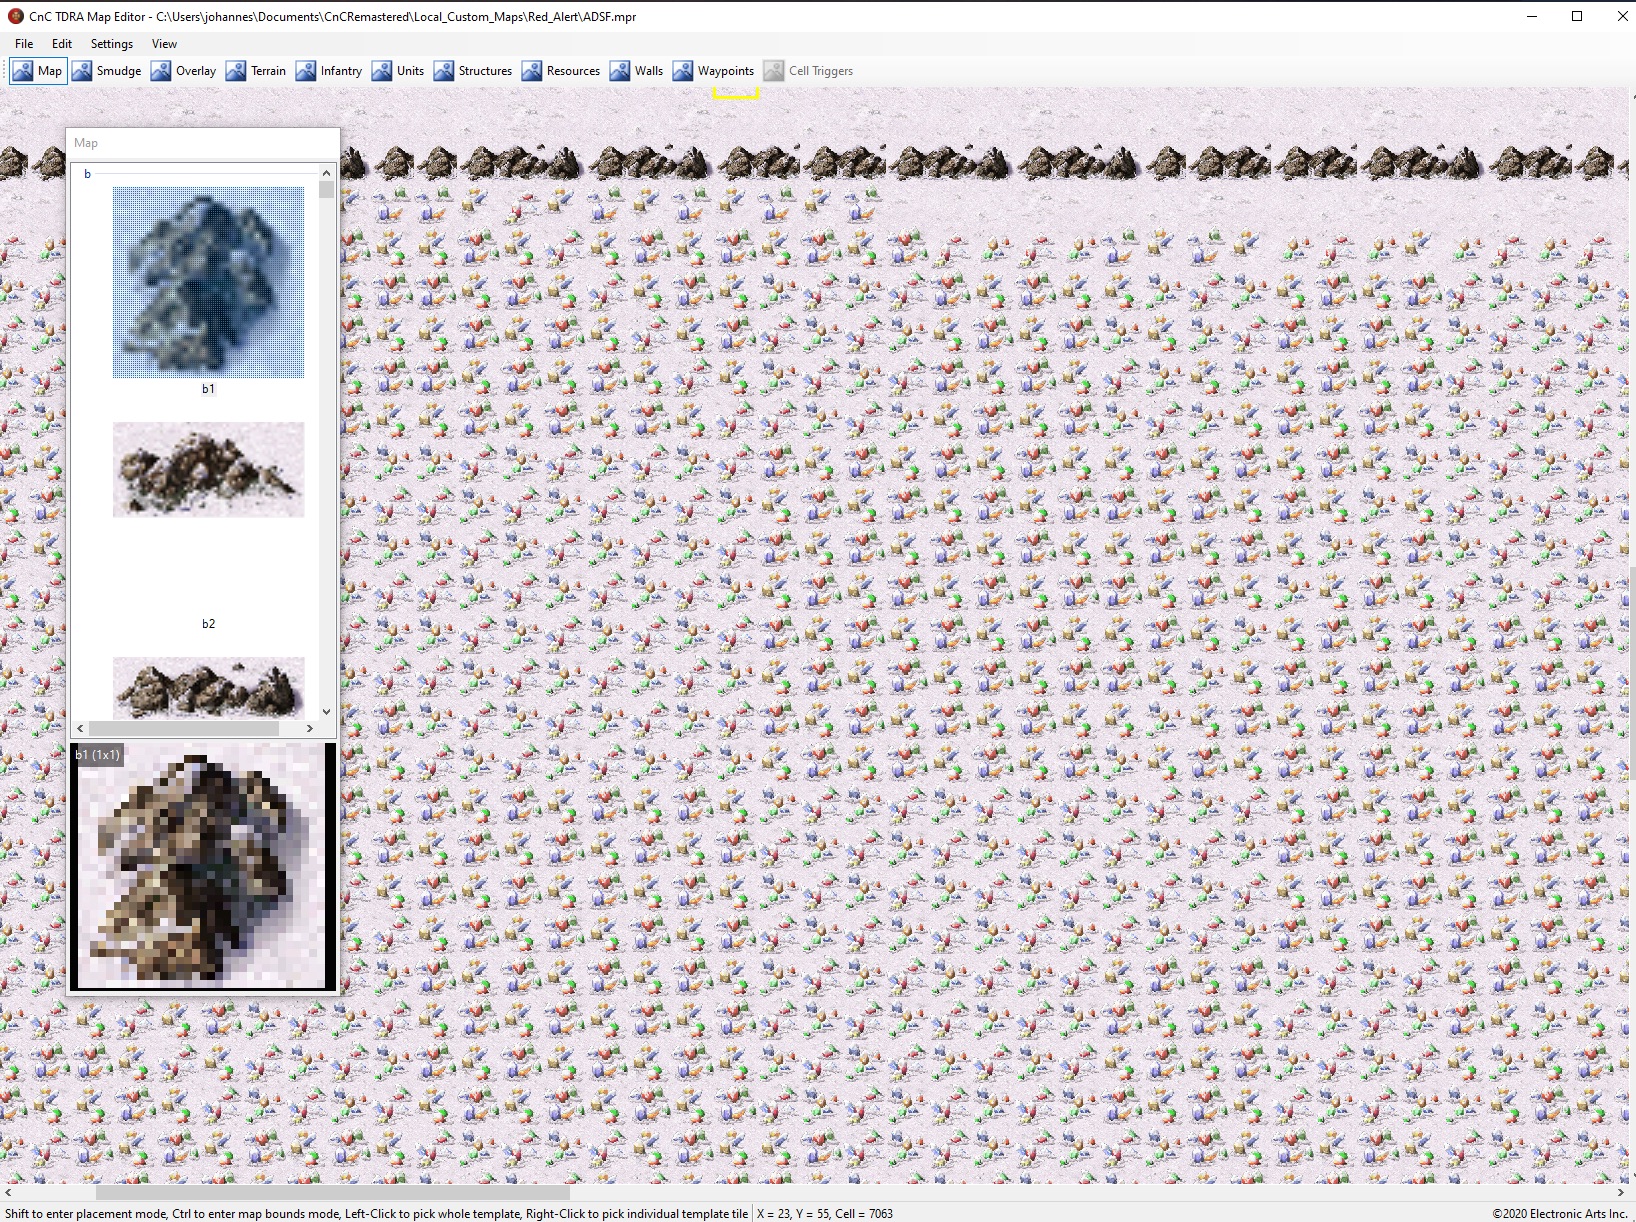Click left arrow of map horizontal scrollbar
This screenshot has height=1222, width=1636.
(8, 1193)
